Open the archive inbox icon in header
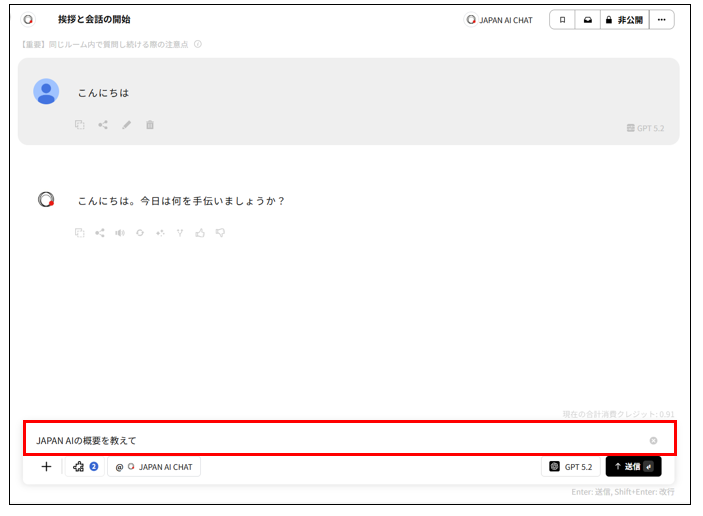Viewport: 703px width, 516px height. 587,19
